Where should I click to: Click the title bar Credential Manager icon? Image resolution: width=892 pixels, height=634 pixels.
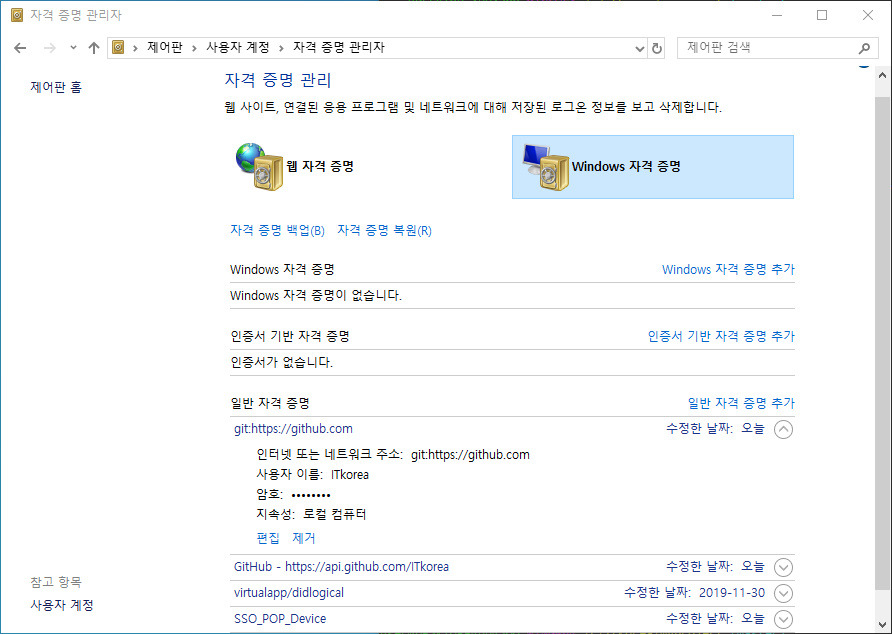(17, 15)
